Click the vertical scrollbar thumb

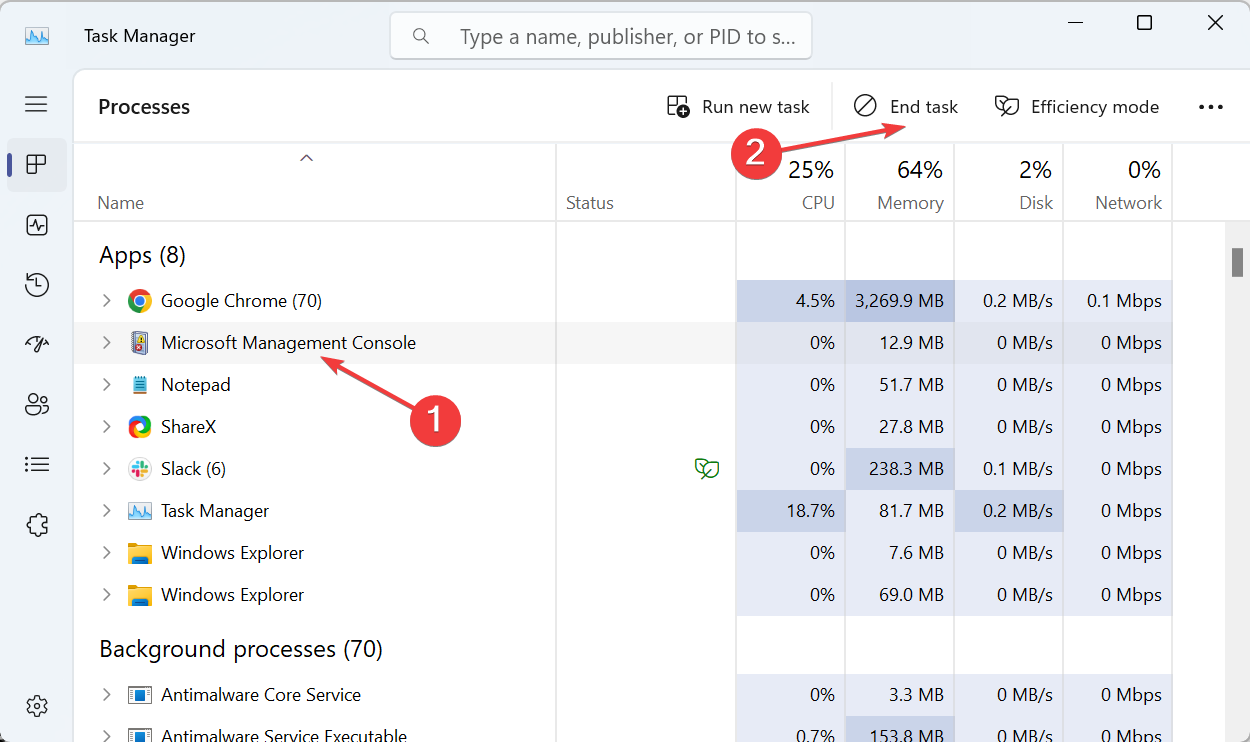1237,261
